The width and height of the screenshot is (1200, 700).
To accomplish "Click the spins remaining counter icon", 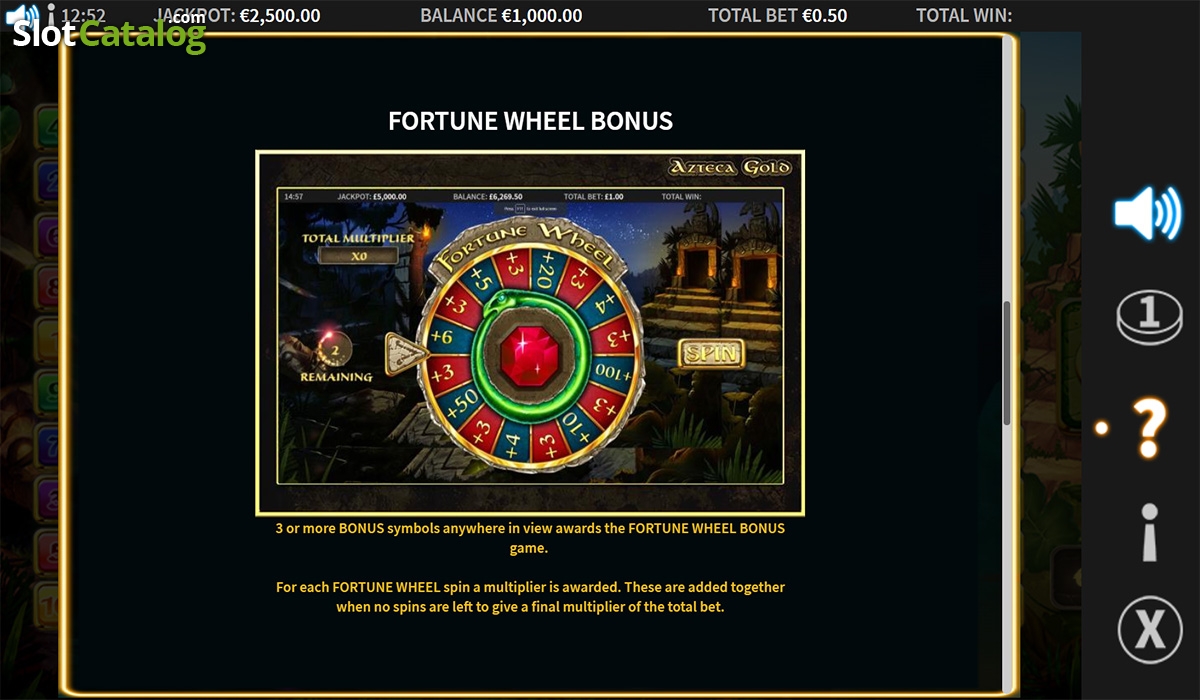I will 336,351.
